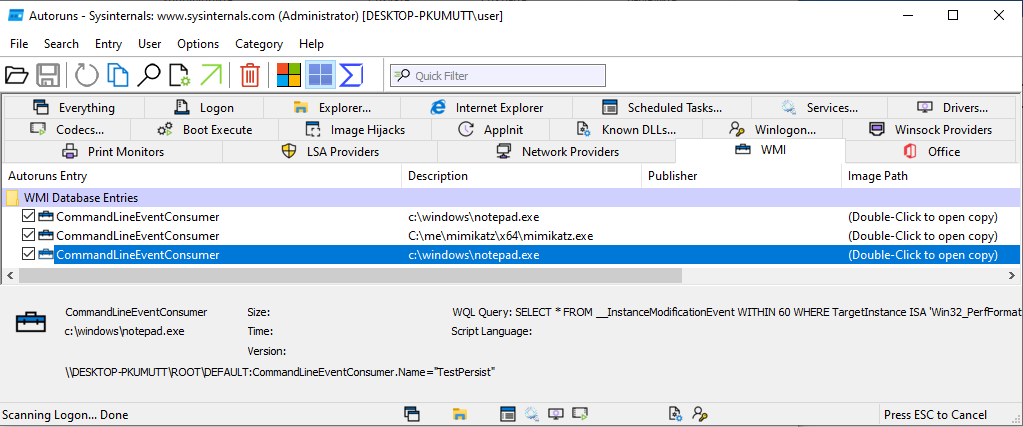
Task: Click into the Quick Filter field
Action: tap(505, 76)
